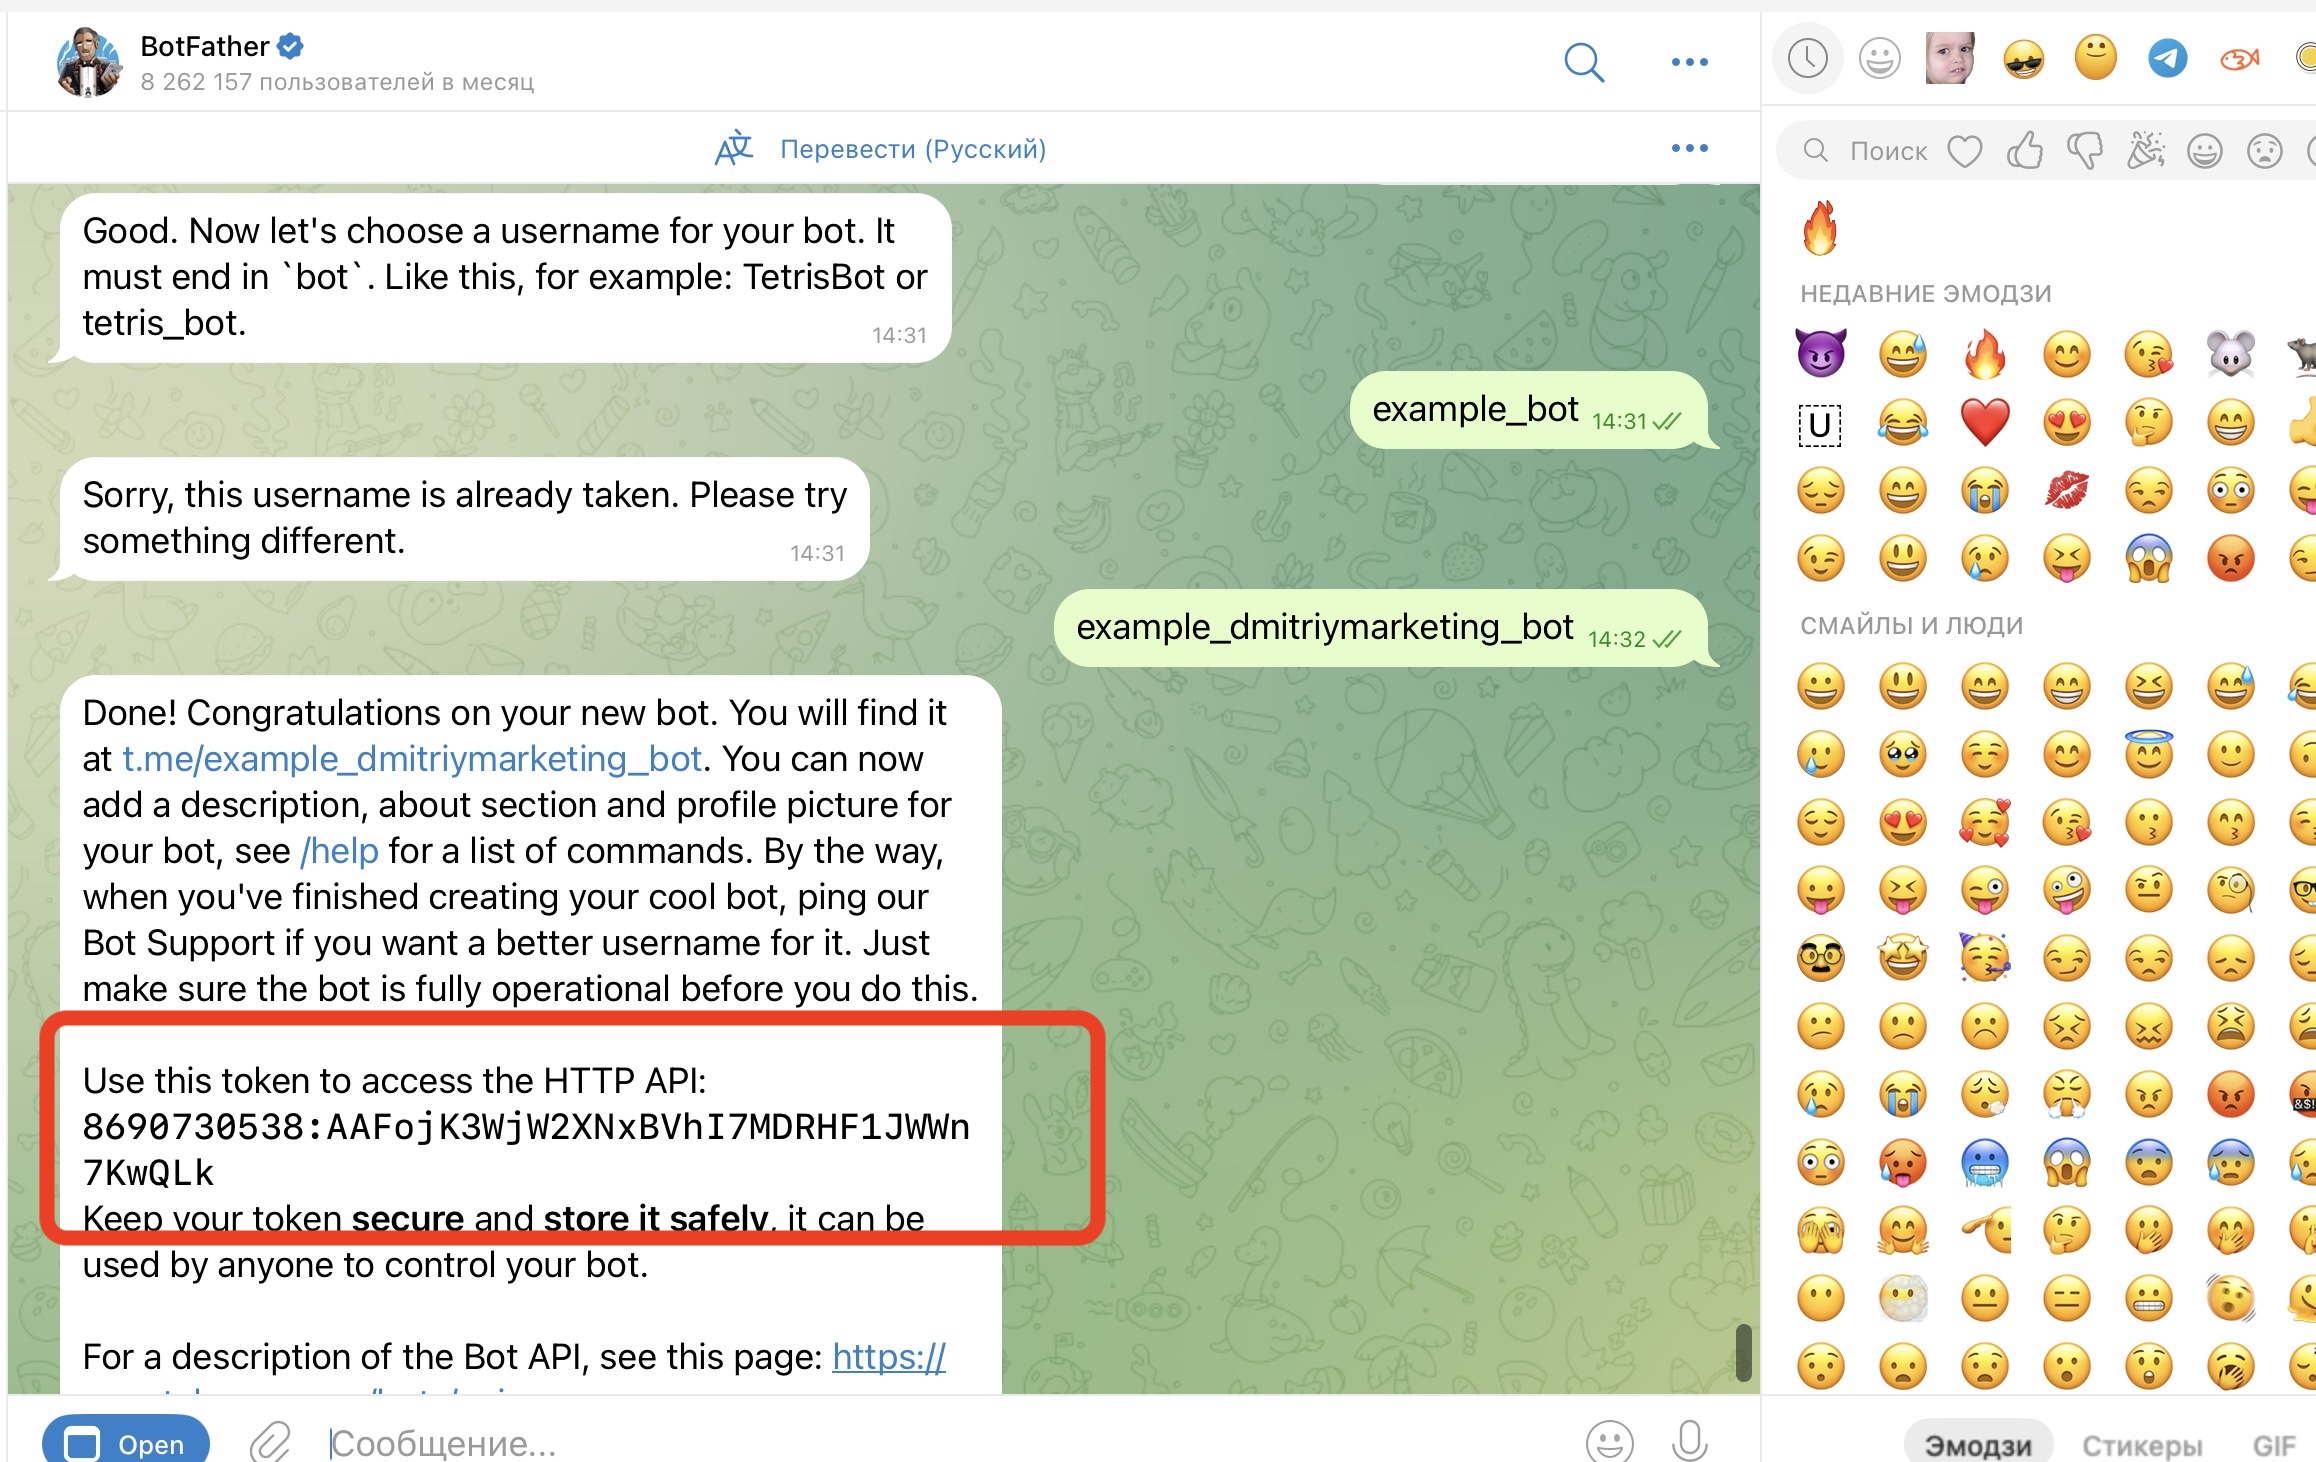
Task: Insert the mouse face emoji
Action: pyautogui.click(x=2231, y=353)
